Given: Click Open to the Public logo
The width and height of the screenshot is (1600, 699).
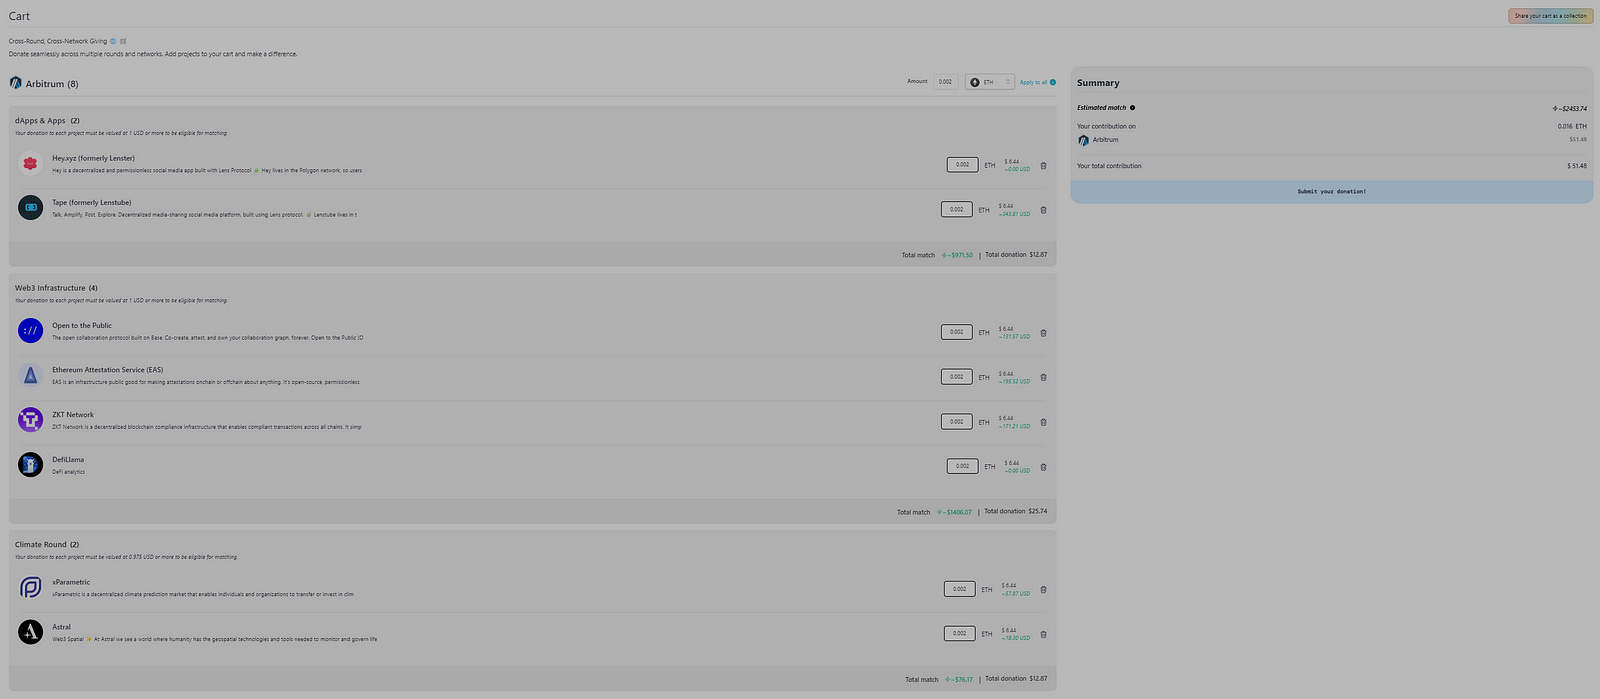Looking at the screenshot, I should (x=30, y=330).
